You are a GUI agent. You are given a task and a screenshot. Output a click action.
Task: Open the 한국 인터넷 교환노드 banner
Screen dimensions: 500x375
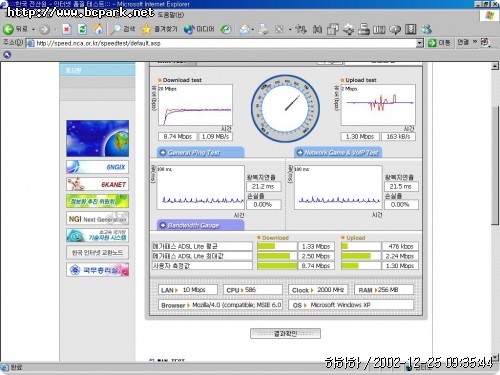coord(97,253)
